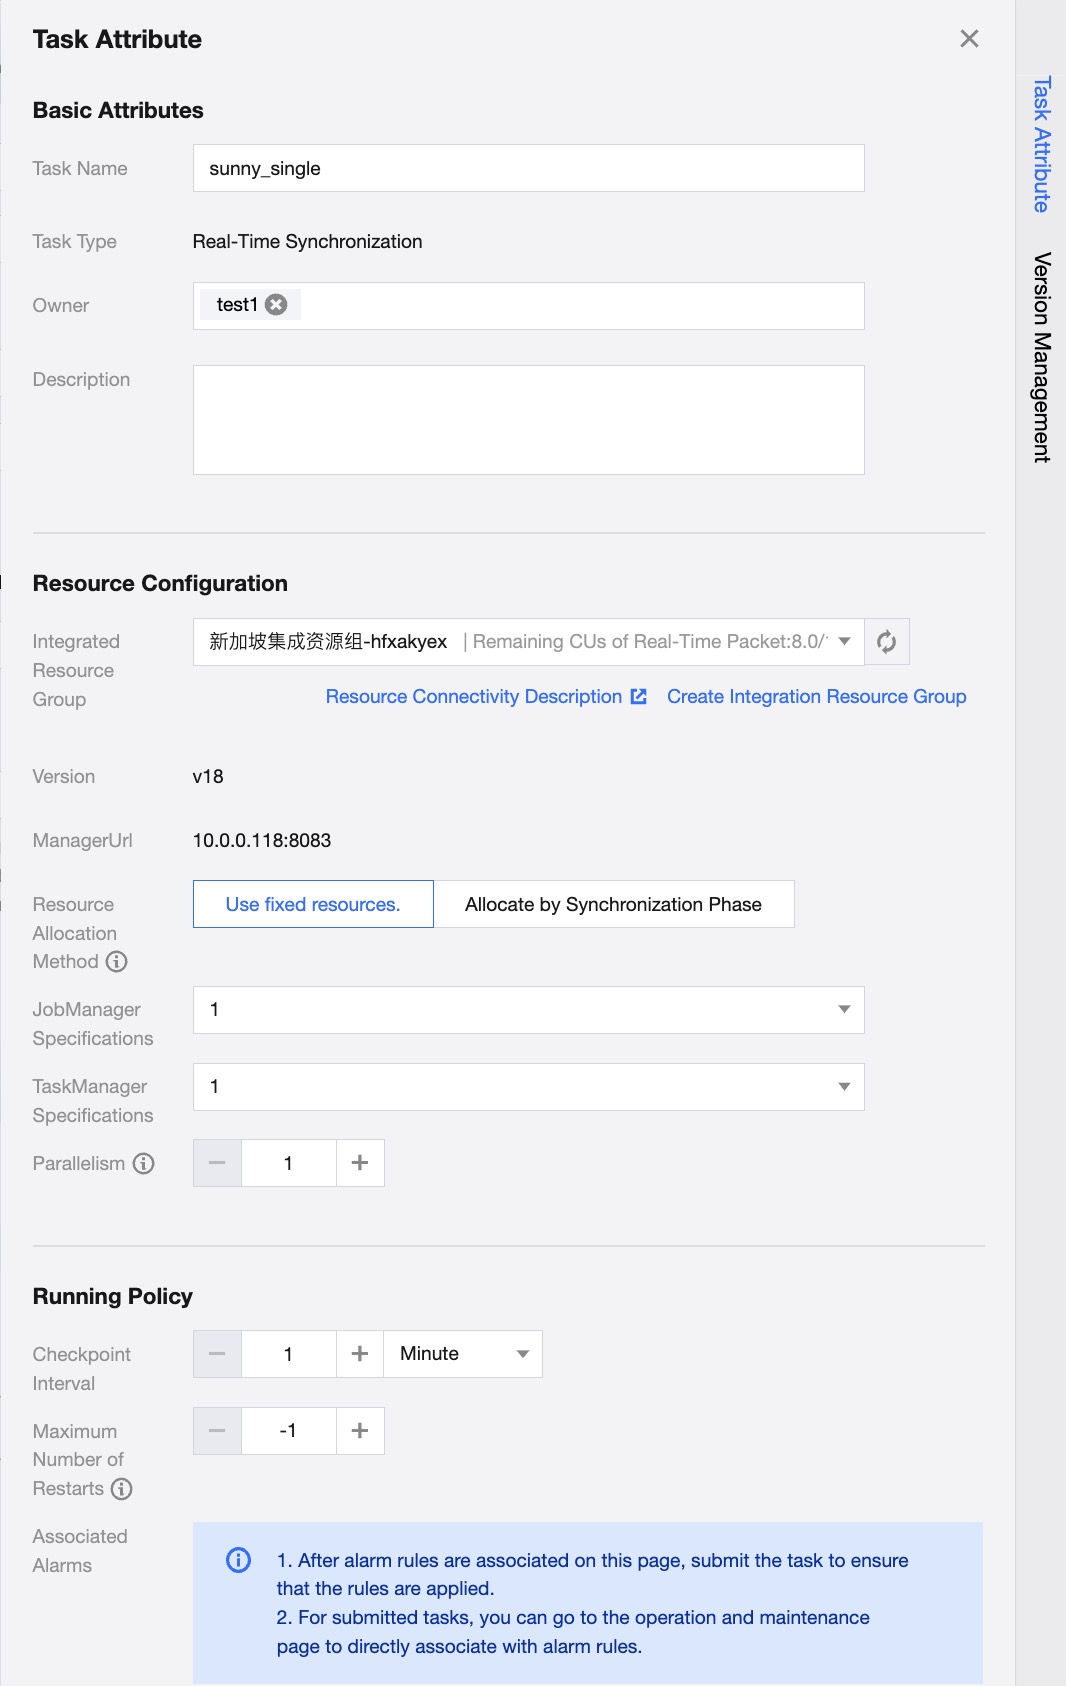Click Maximum Number of Restarts info icon
1066x1686 pixels.
(122, 1489)
